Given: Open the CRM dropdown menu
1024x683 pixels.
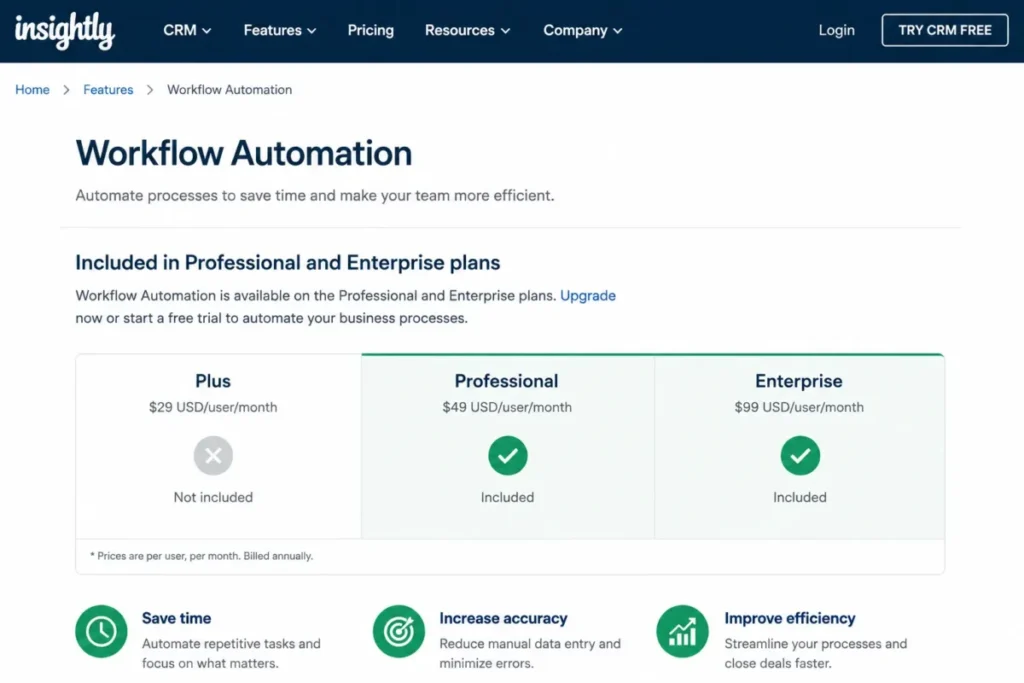Looking at the screenshot, I should click(187, 31).
